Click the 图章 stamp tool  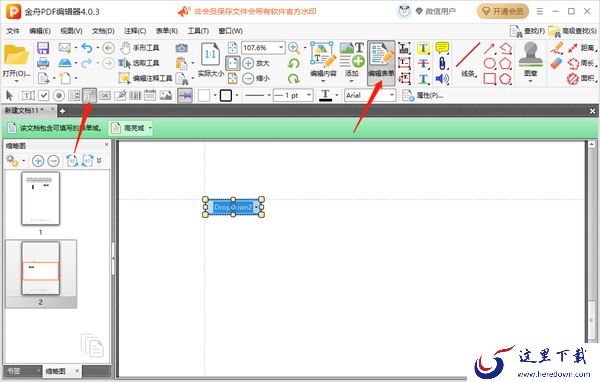(x=530, y=60)
